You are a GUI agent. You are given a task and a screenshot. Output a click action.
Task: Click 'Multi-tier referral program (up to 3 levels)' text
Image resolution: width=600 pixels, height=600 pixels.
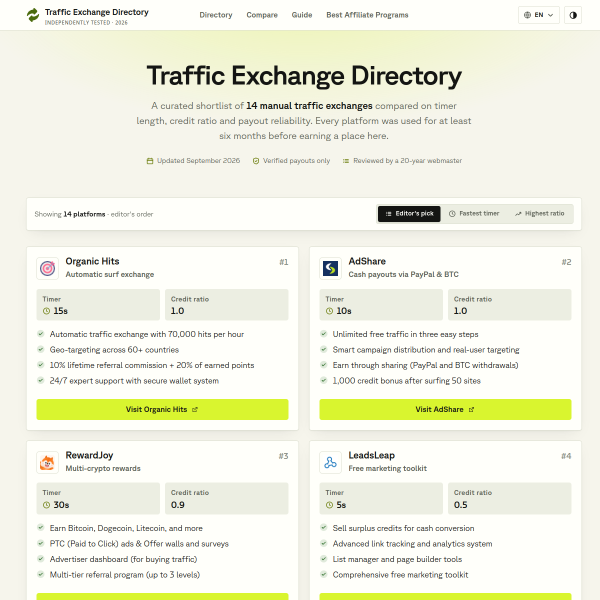click(125, 575)
